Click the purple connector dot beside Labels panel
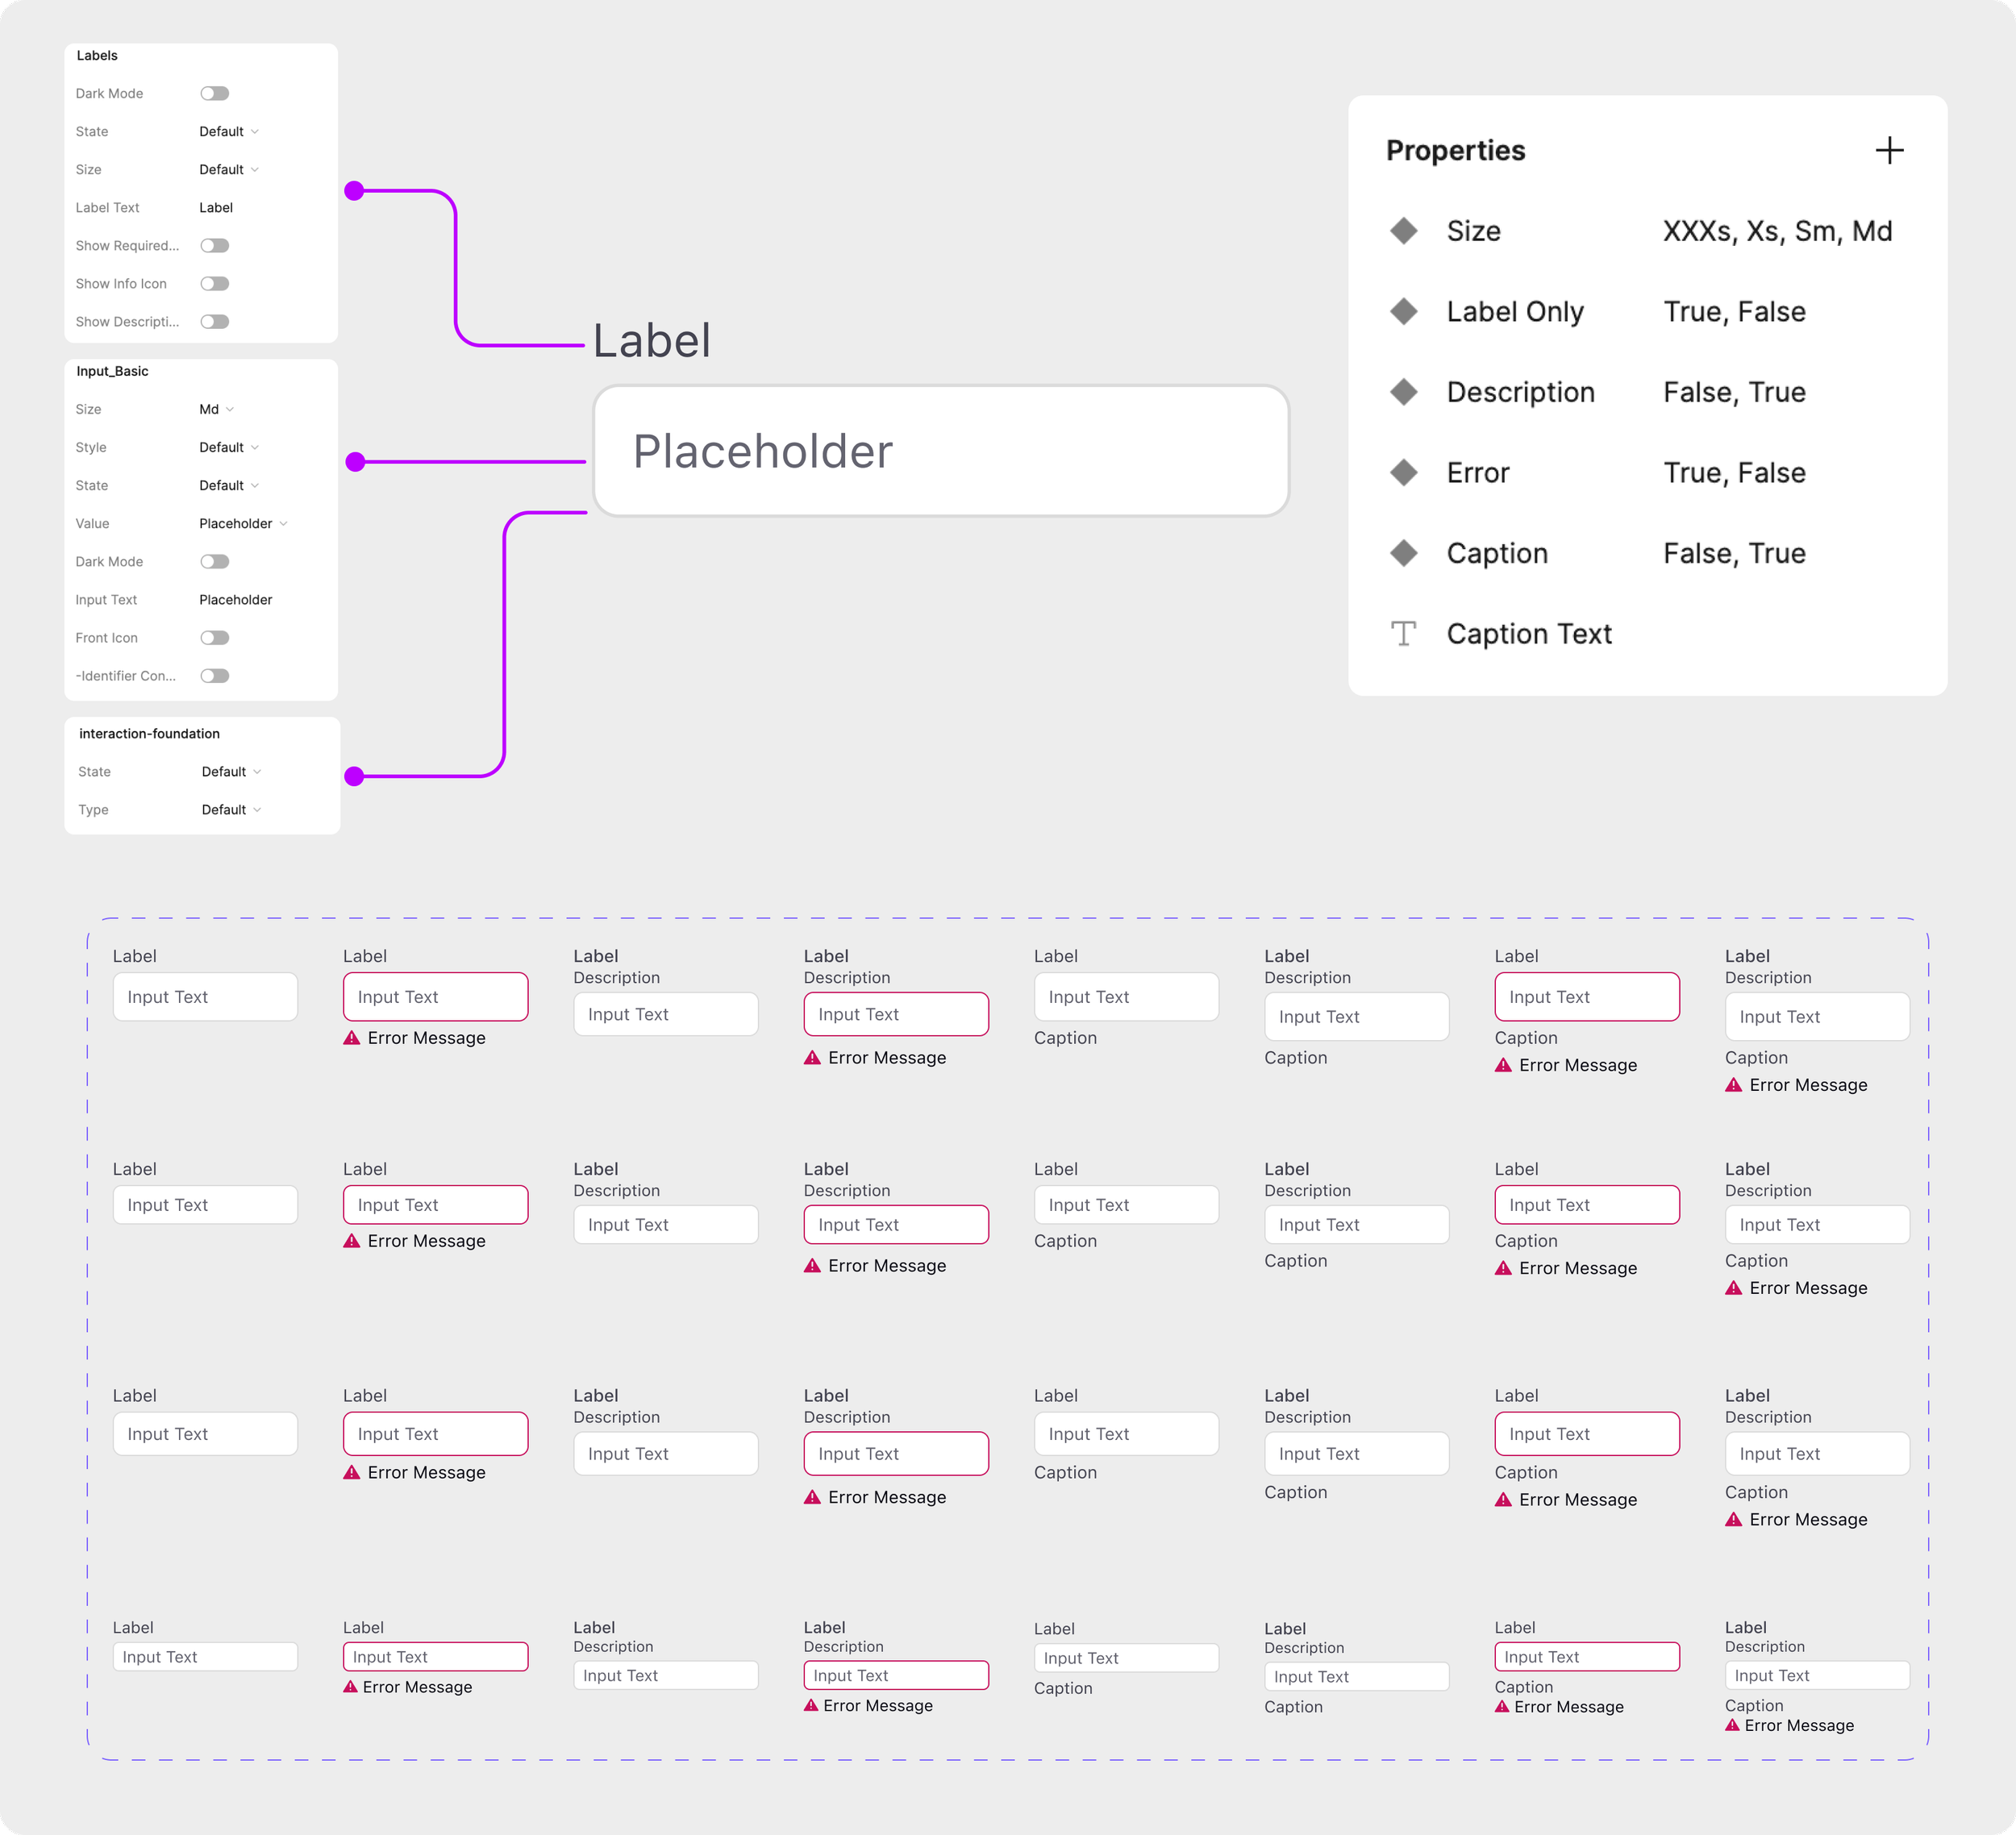The width and height of the screenshot is (2016, 1835). (354, 190)
